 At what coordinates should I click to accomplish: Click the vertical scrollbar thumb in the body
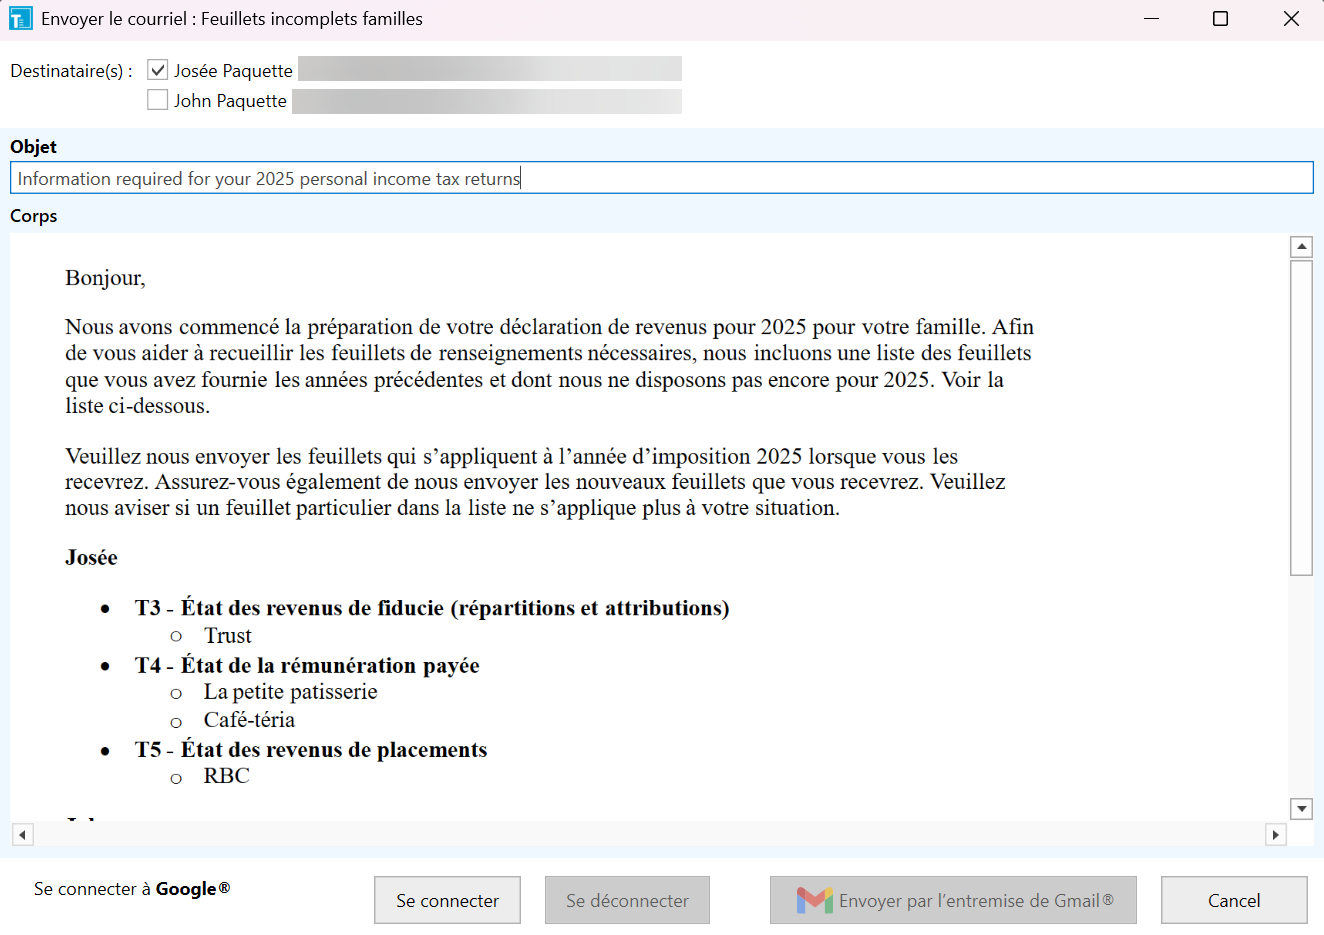coord(1301,418)
